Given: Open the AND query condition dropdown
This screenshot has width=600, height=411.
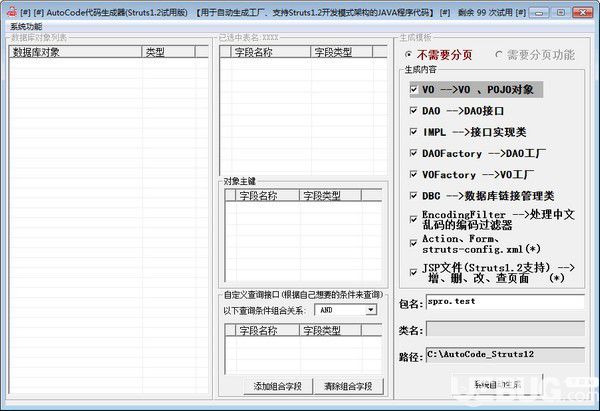Looking at the screenshot, I should [x=370, y=310].
